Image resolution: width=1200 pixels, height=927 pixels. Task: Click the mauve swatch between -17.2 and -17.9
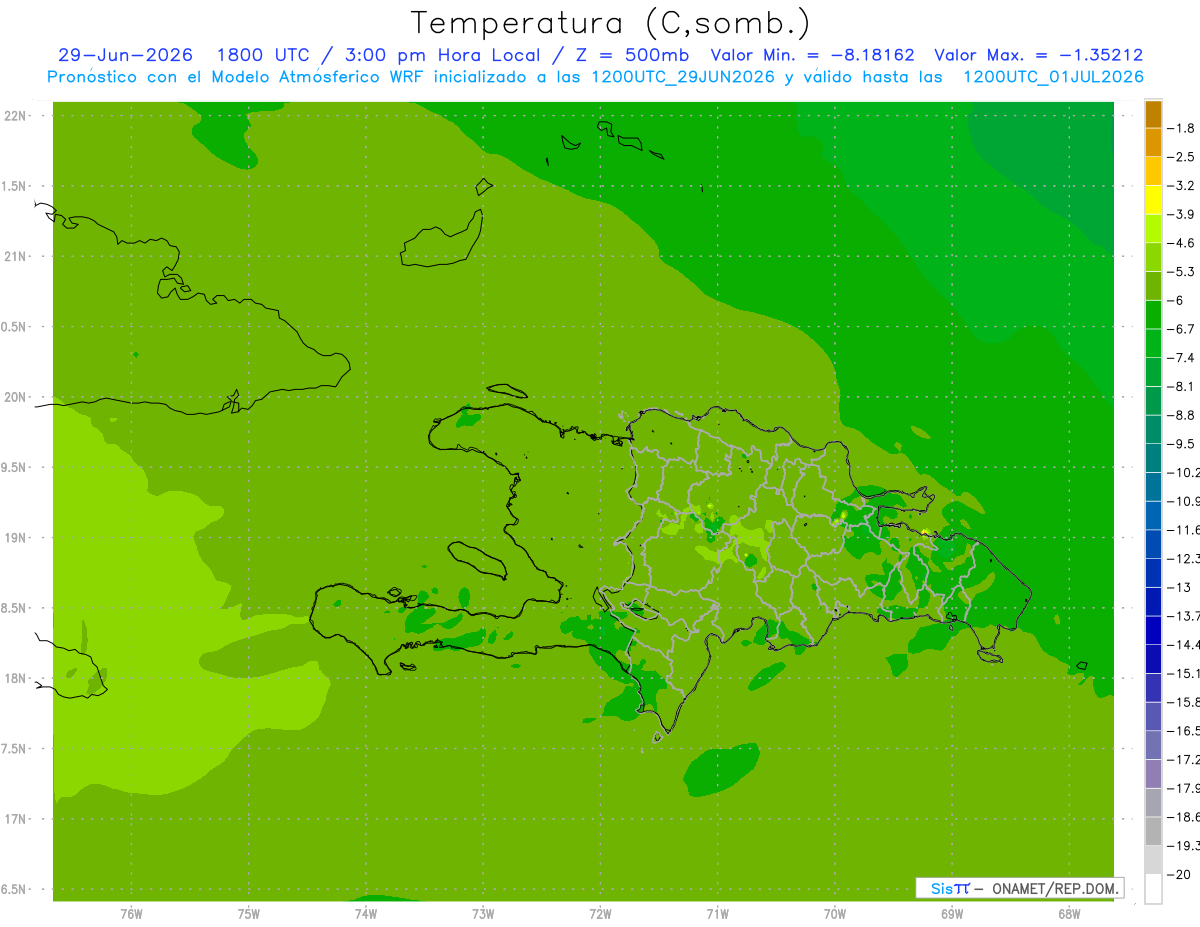pyautogui.click(x=1153, y=773)
